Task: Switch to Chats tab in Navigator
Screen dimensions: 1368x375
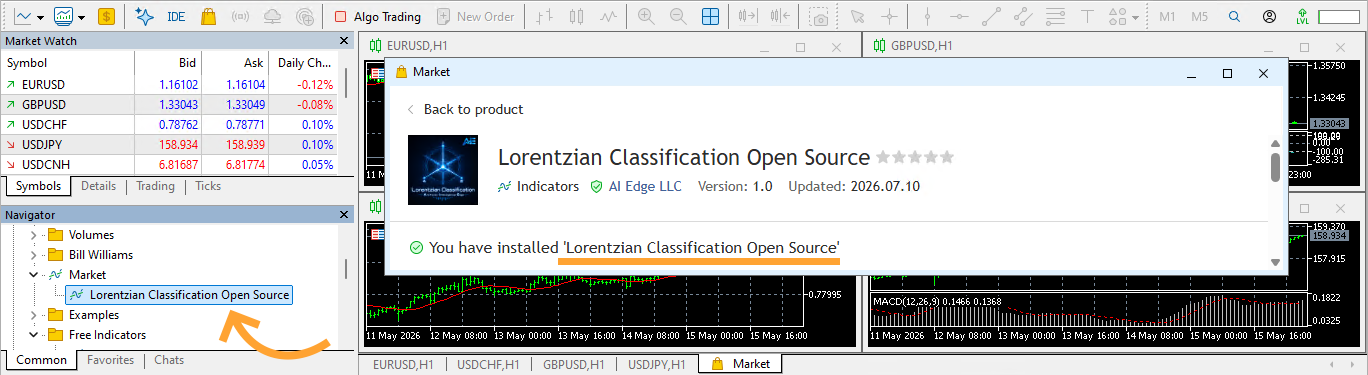Action: (169, 360)
